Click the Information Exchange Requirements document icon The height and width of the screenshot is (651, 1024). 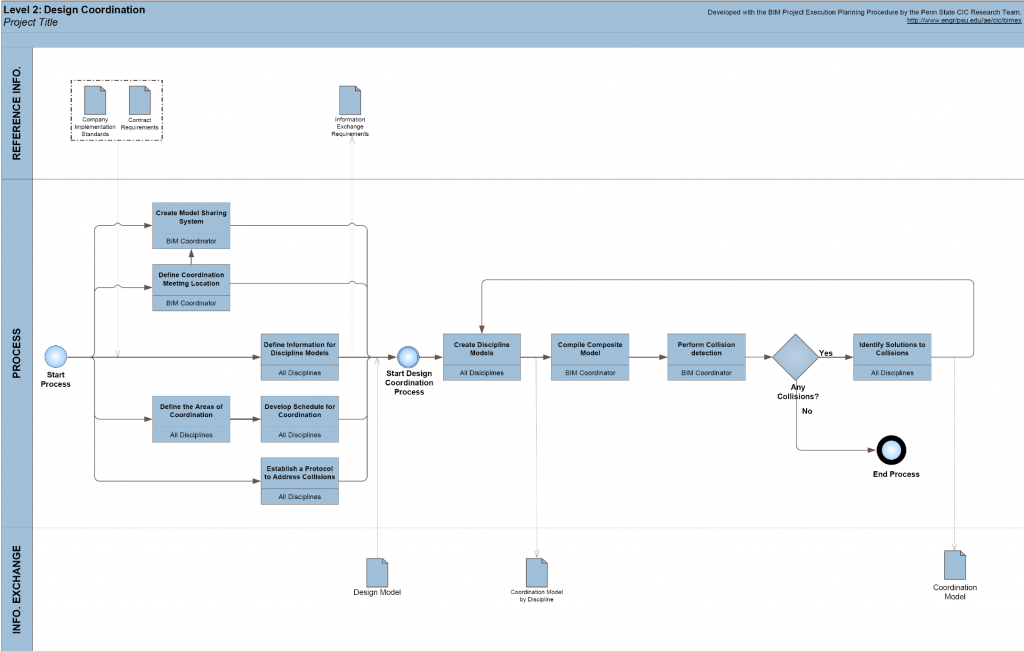coord(350,100)
